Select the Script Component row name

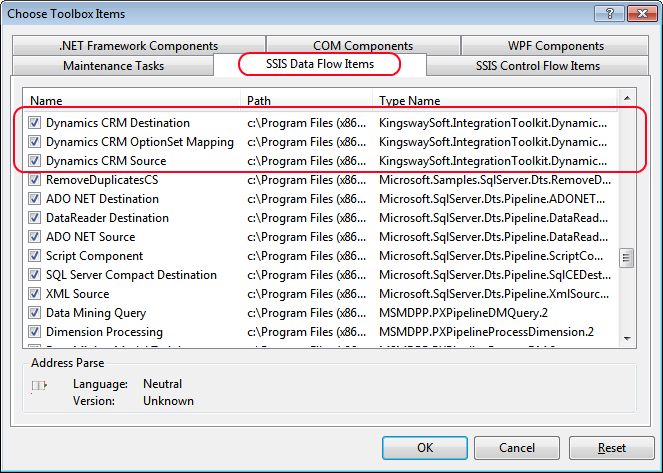click(x=94, y=256)
